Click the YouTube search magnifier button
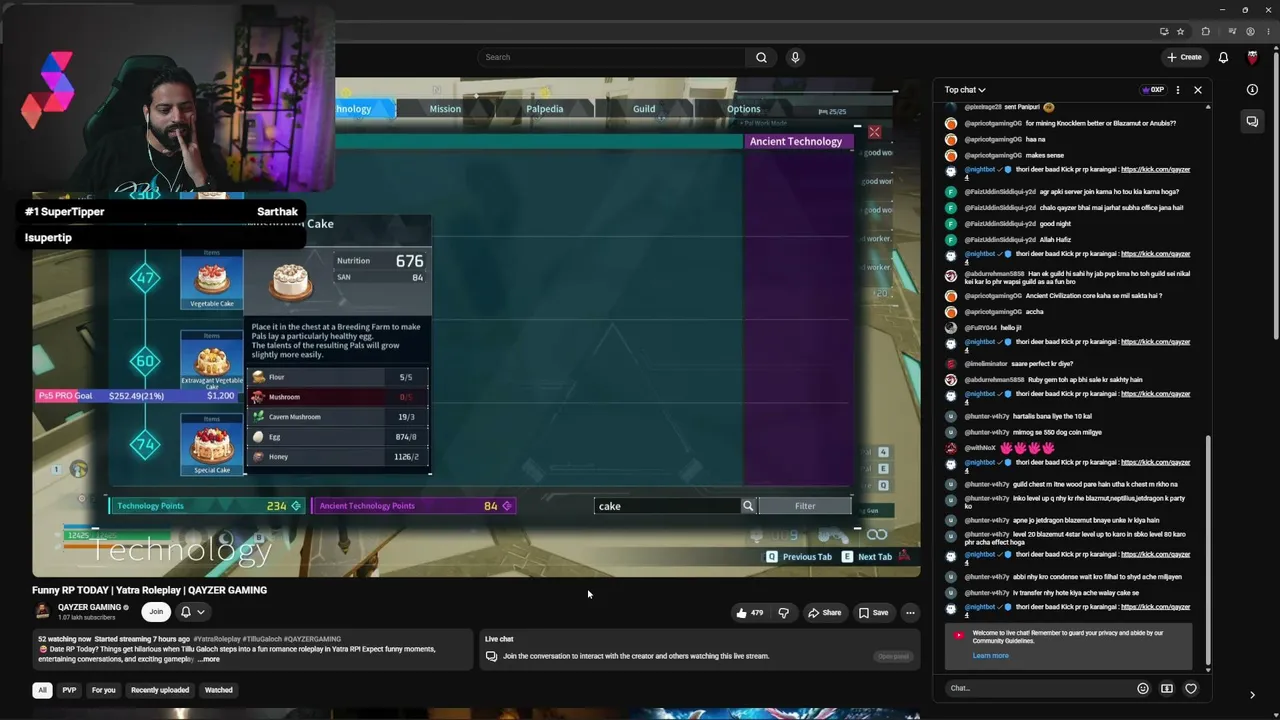 coord(761,57)
